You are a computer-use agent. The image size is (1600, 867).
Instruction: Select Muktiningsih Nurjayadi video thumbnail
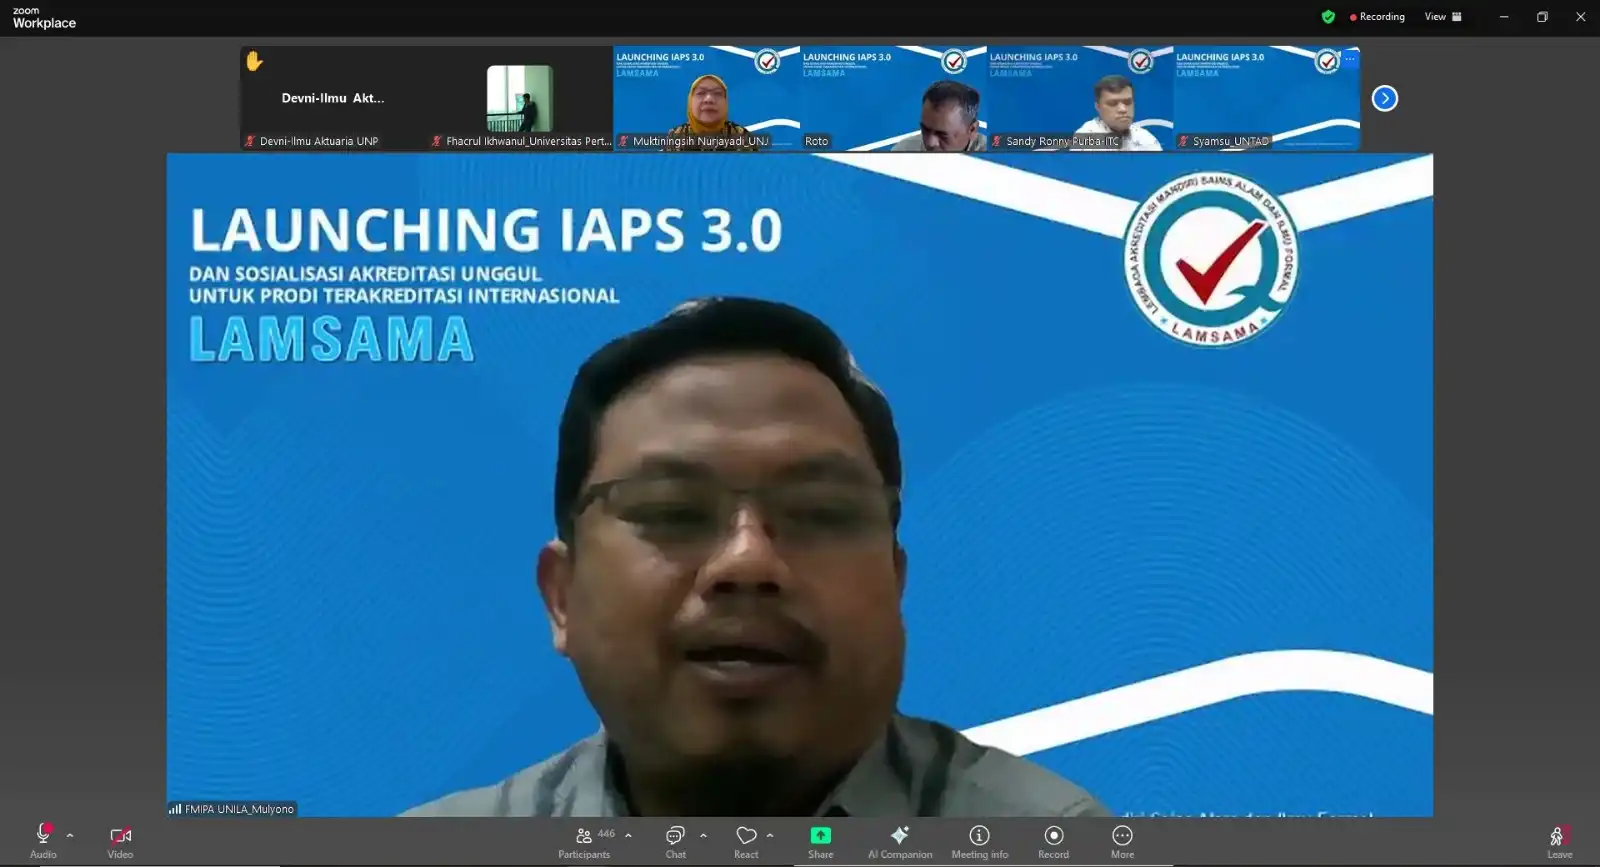point(706,98)
